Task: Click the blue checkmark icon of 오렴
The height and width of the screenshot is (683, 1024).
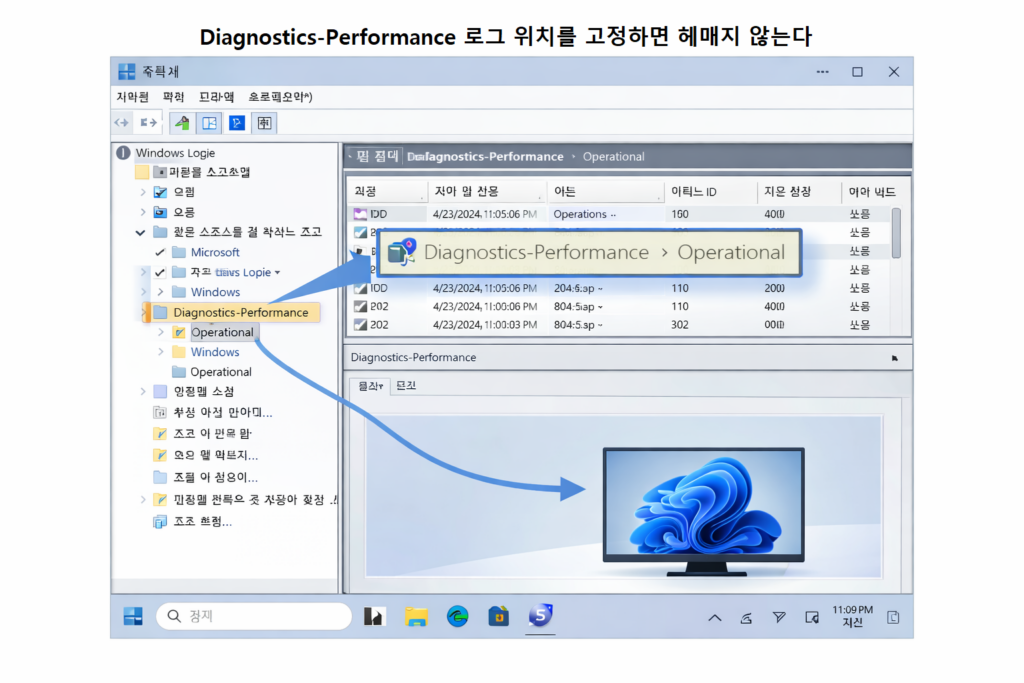Action: 160,192
